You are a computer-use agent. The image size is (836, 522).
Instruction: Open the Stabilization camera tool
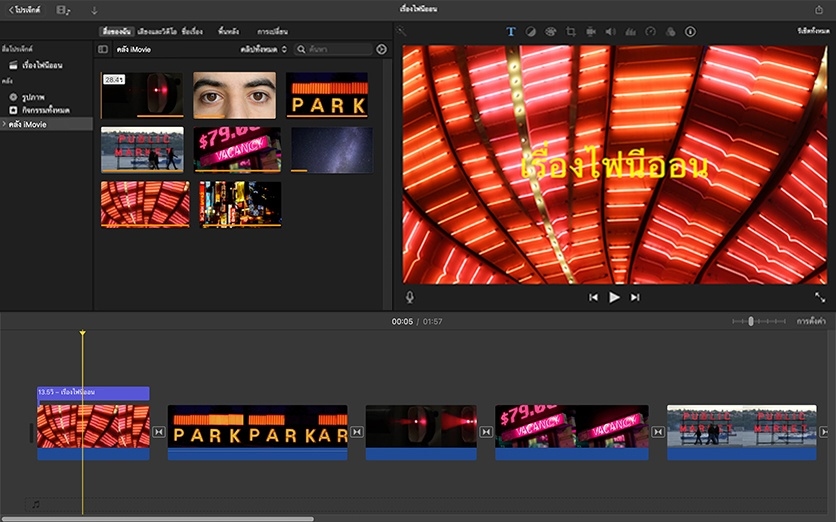point(590,31)
